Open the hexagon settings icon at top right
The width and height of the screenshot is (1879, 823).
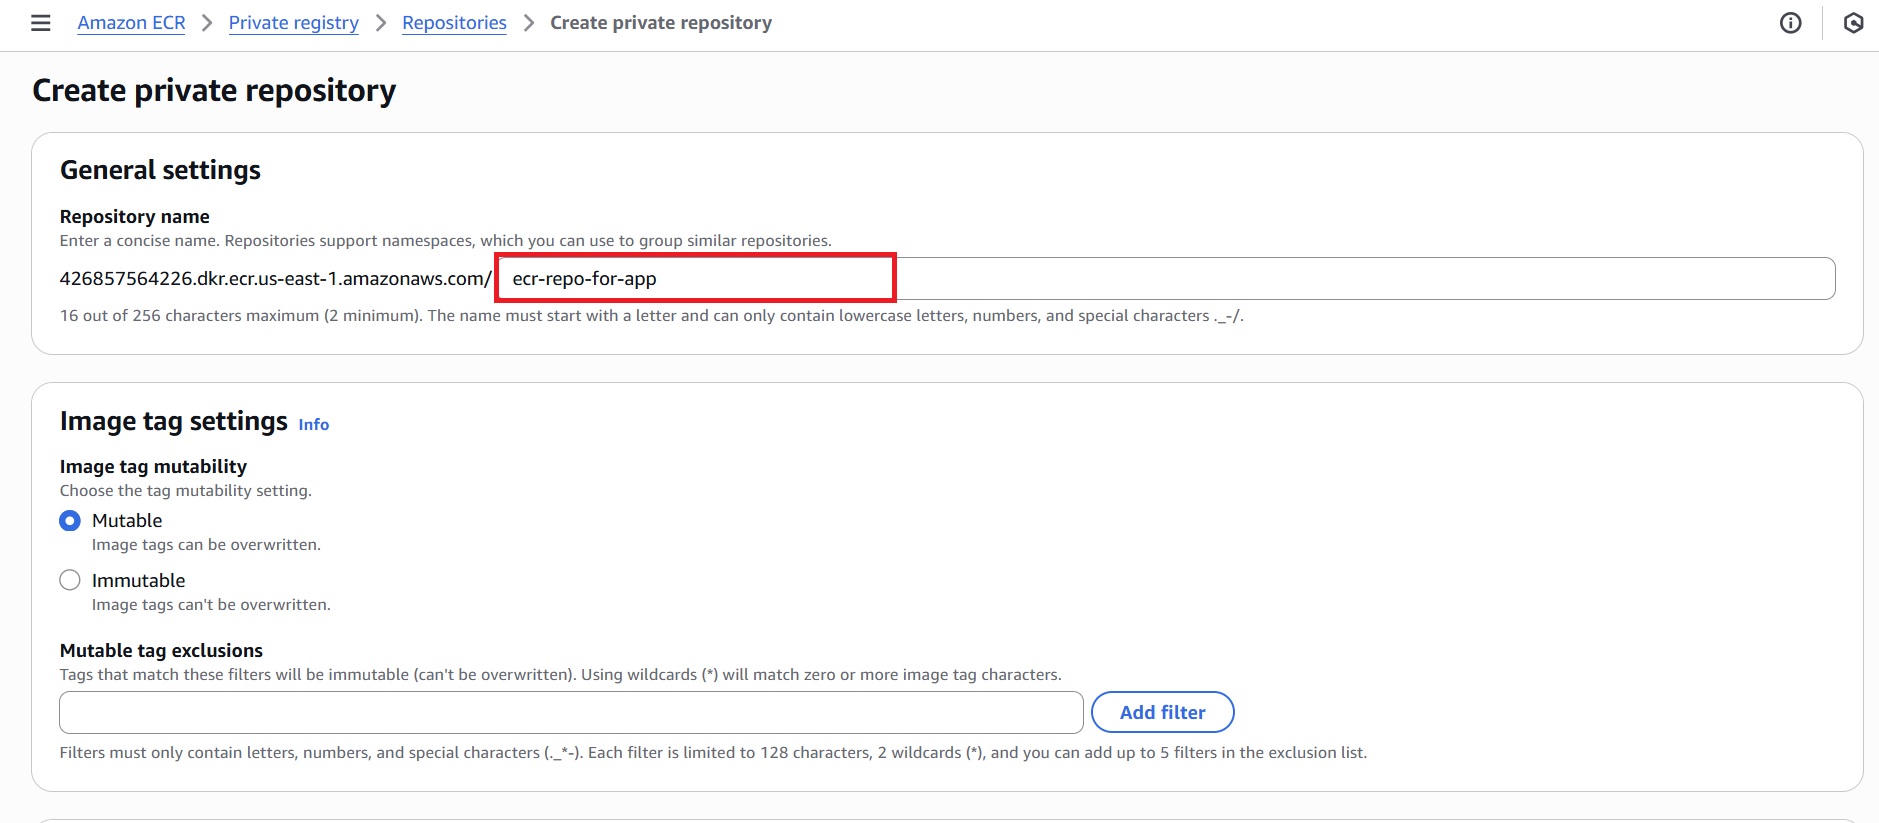point(1853,23)
